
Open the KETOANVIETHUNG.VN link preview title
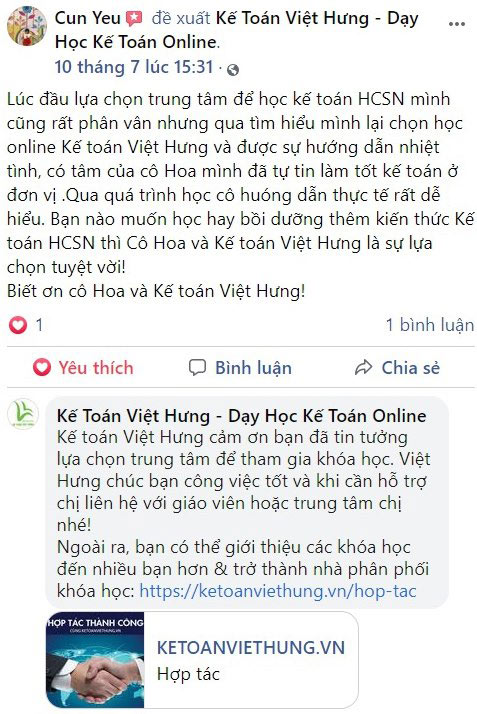pyautogui.click(x=251, y=648)
